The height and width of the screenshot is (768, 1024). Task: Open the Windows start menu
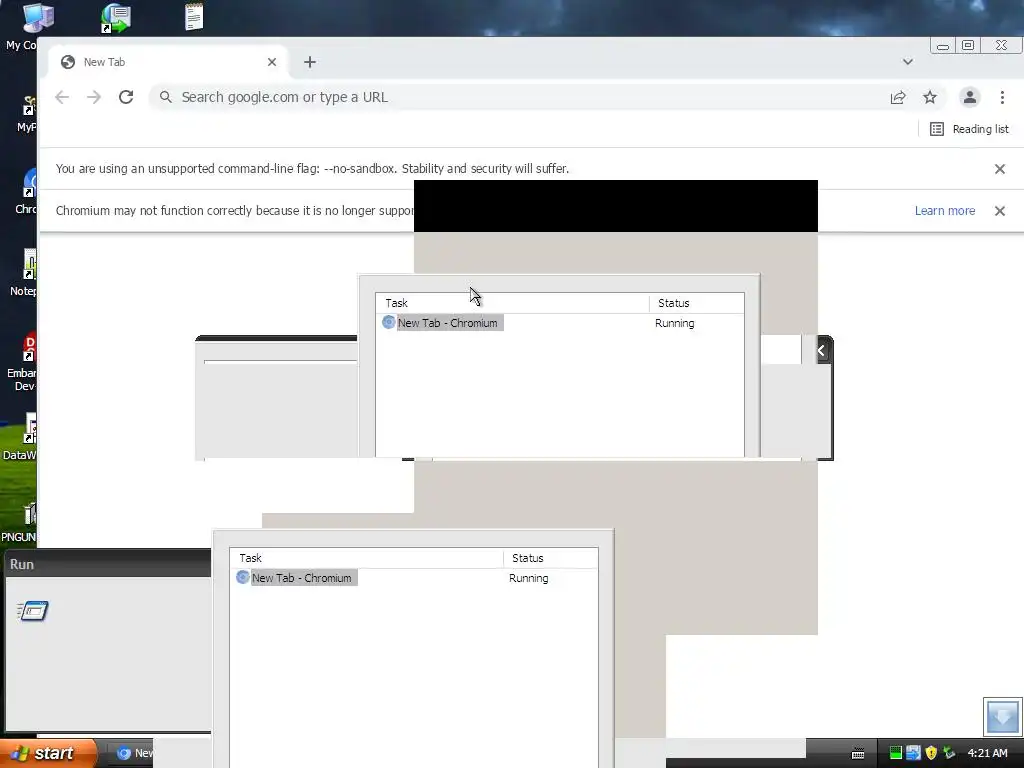[x=48, y=753]
